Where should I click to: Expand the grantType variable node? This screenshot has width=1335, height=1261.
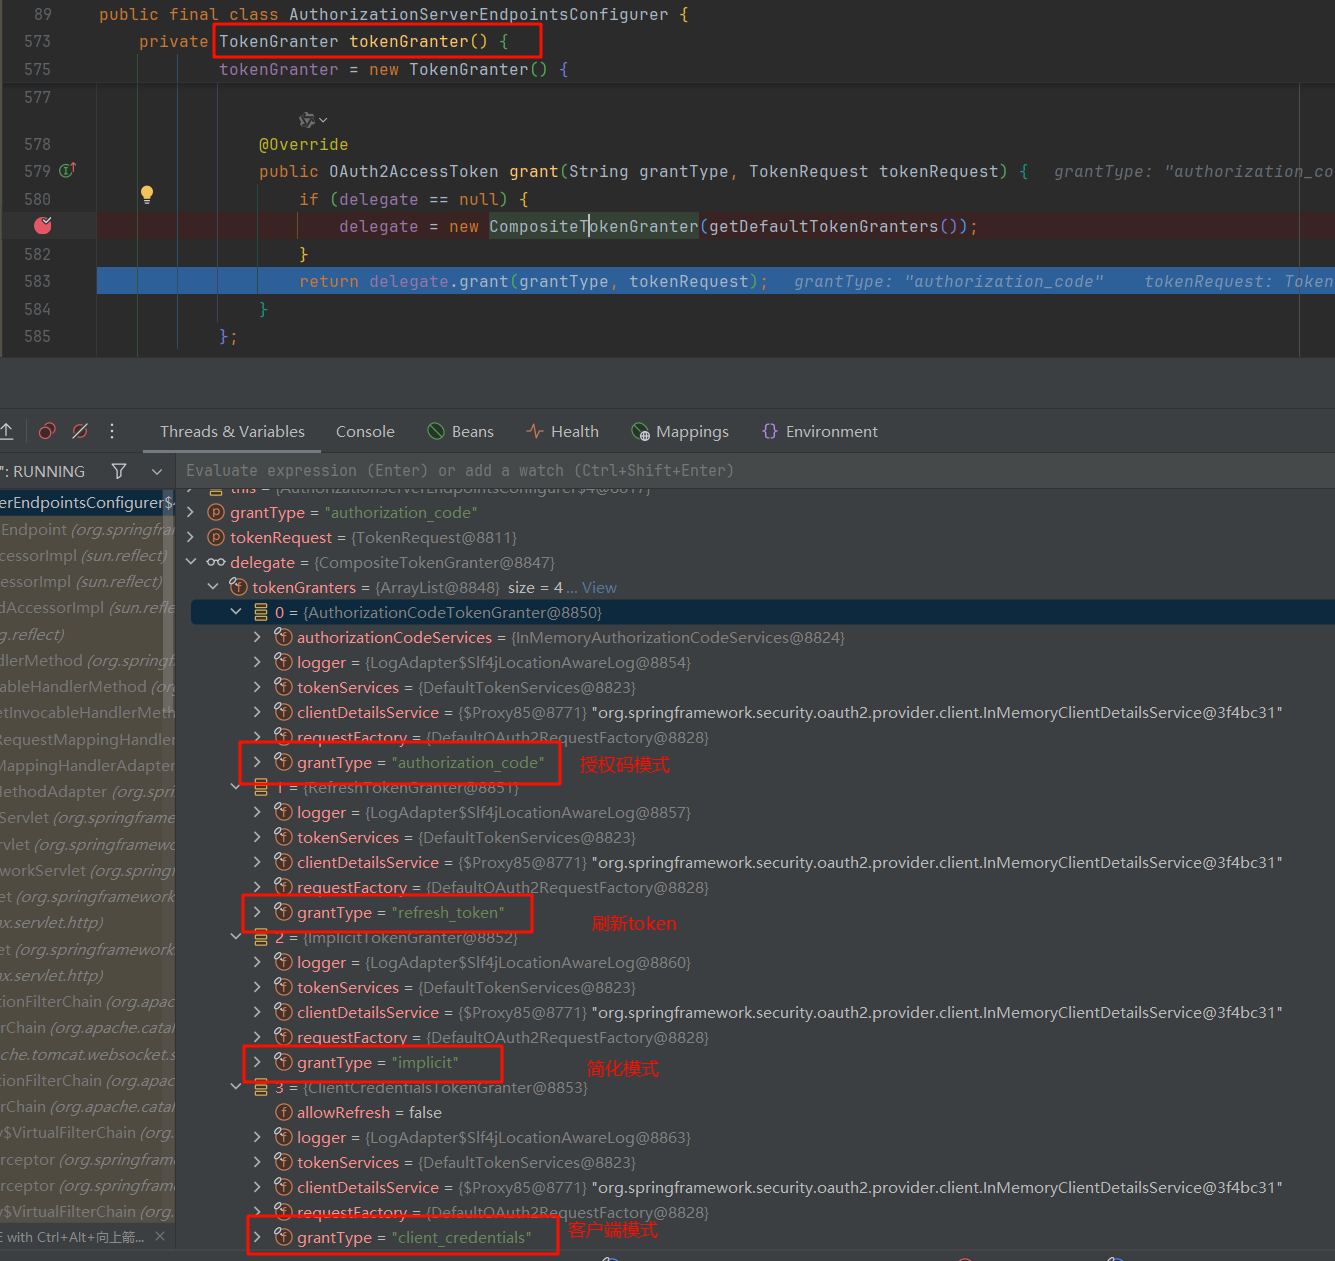point(191,512)
